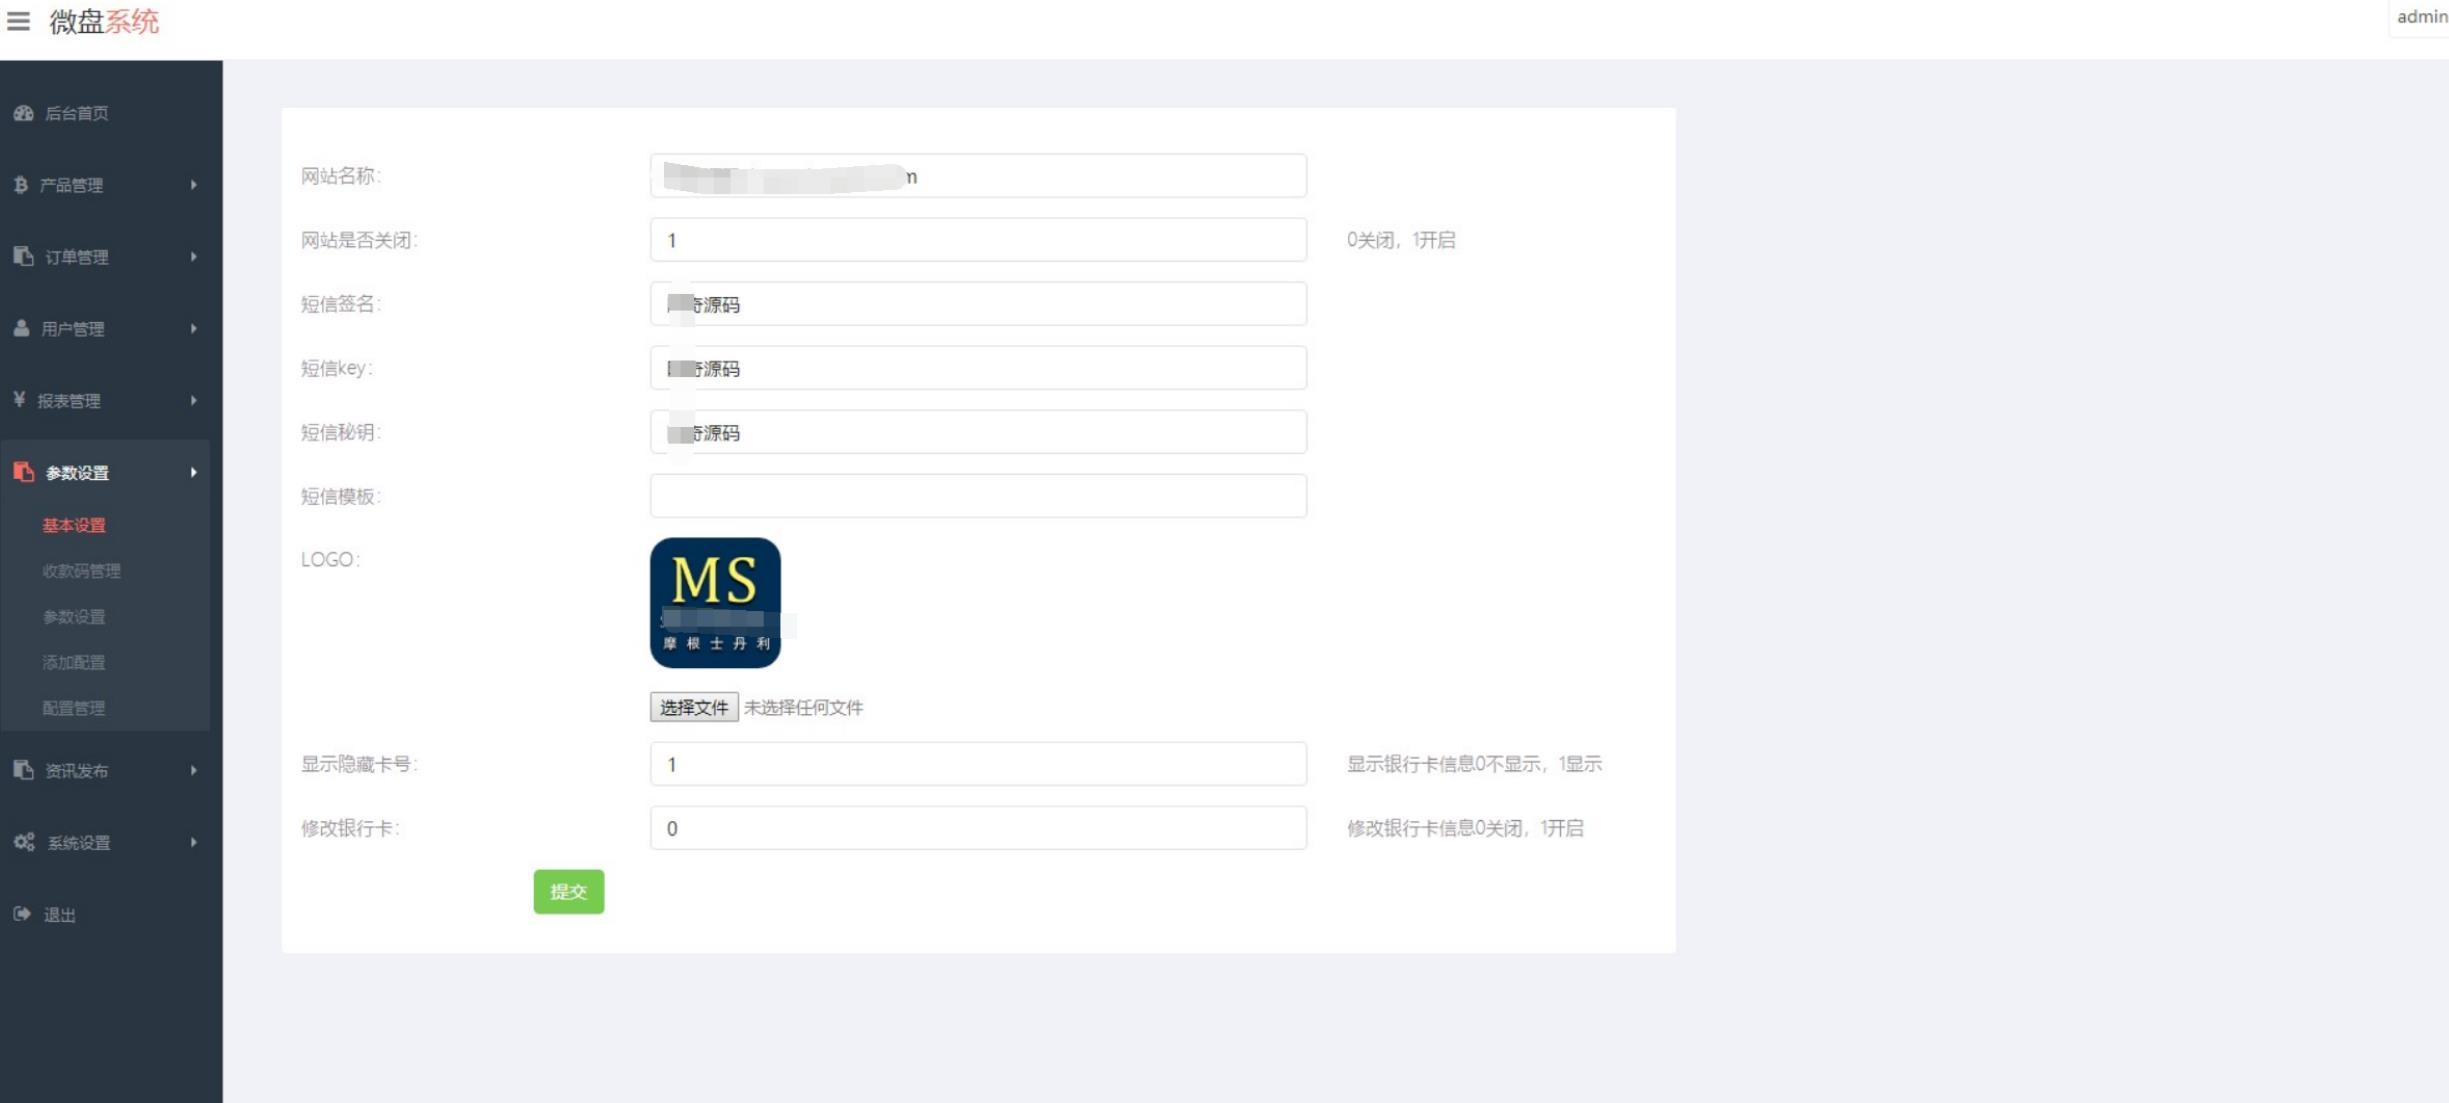Click 退出 to log out
Viewport: 2449px width, 1103px height.
60,915
